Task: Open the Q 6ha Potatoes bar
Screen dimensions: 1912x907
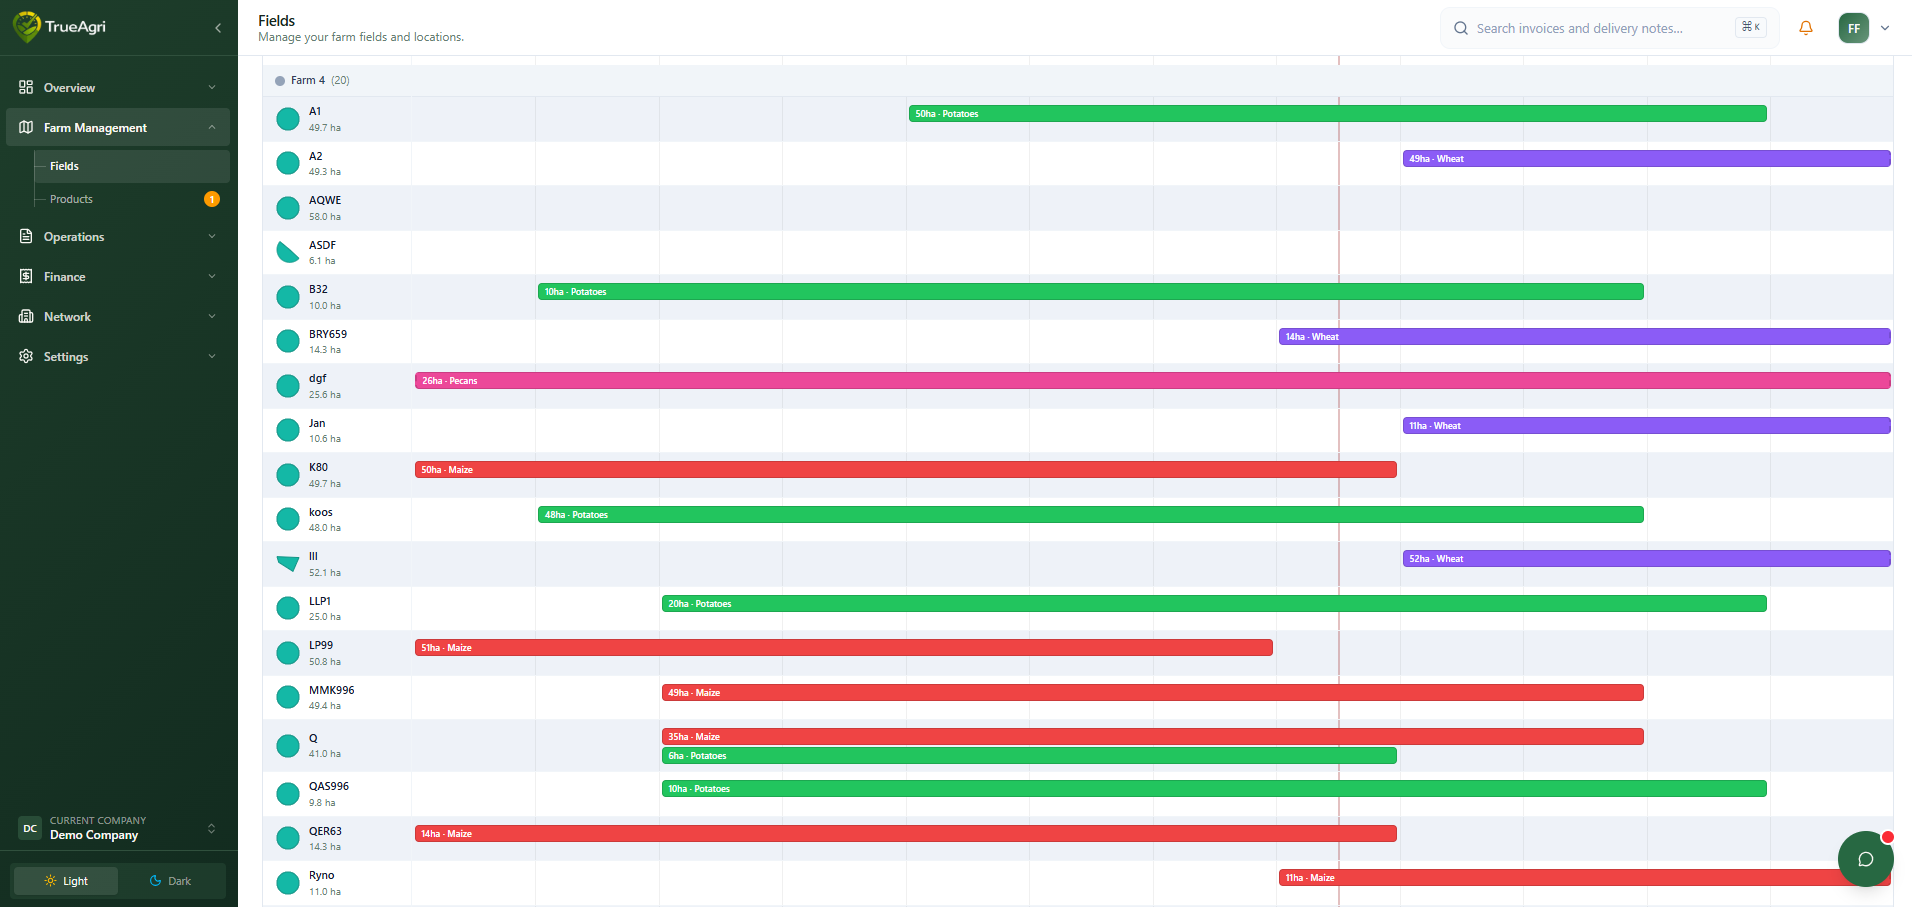Action: point(1029,756)
